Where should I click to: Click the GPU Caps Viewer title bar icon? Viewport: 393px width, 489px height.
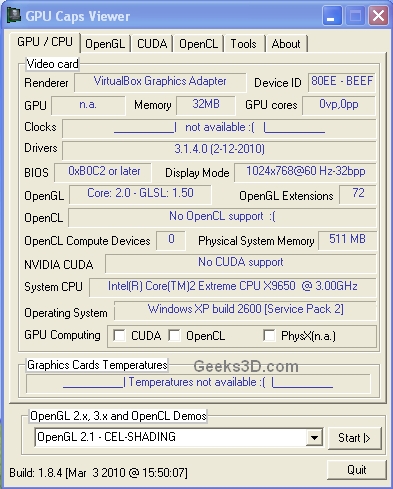(x=14, y=15)
